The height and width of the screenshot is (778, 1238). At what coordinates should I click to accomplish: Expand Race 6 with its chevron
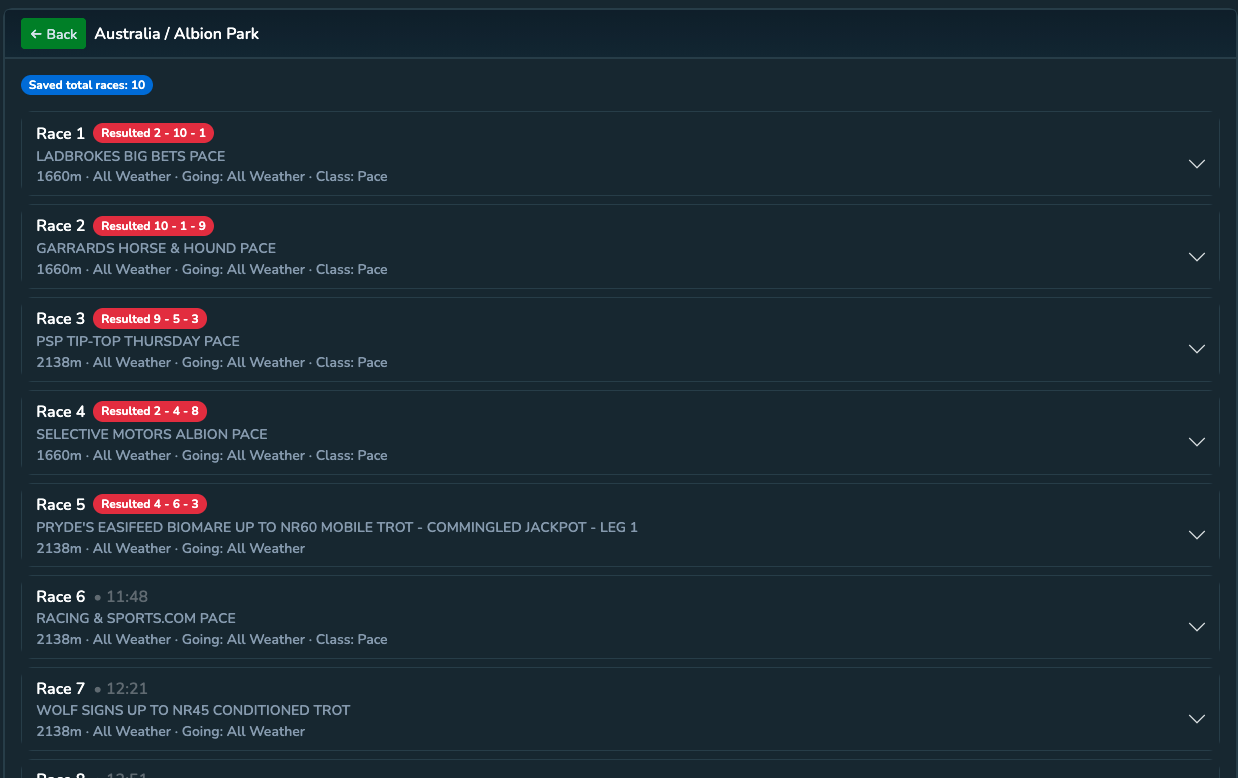point(1196,627)
